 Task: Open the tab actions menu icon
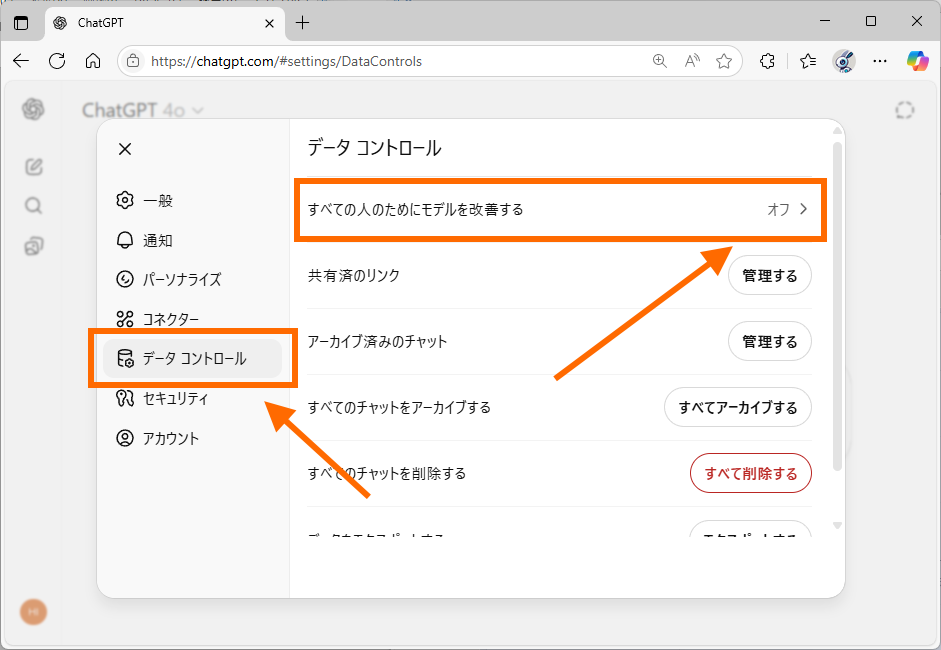21,23
